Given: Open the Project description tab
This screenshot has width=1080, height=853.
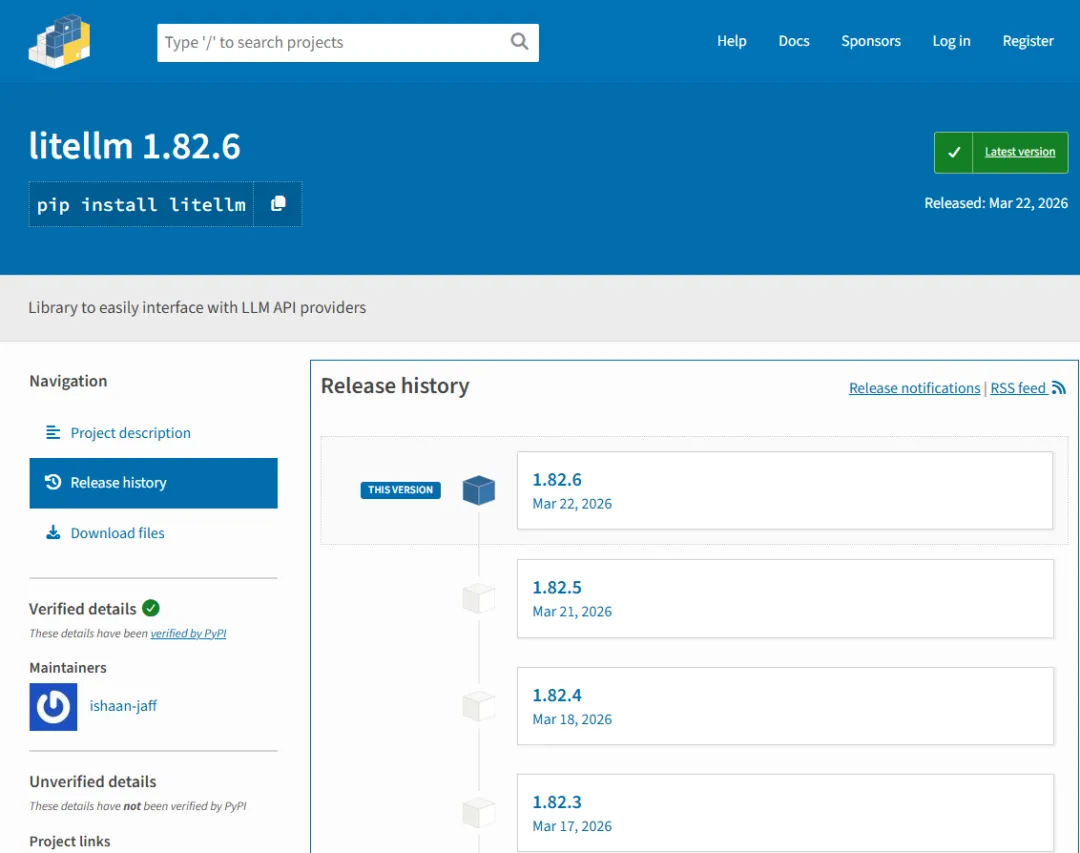Looking at the screenshot, I should pos(153,433).
